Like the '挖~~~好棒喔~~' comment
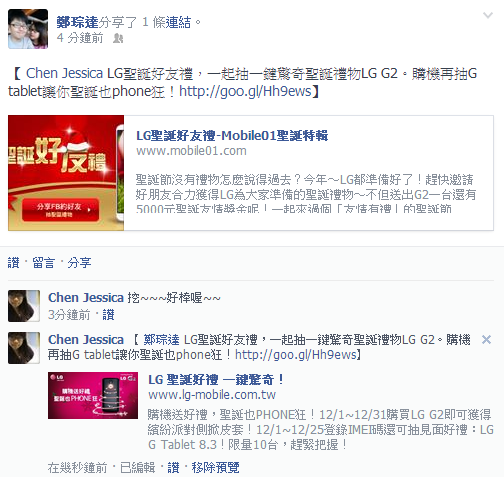Image resolution: width=504 pixels, height=477 pixels. click(x=108, y=315)
